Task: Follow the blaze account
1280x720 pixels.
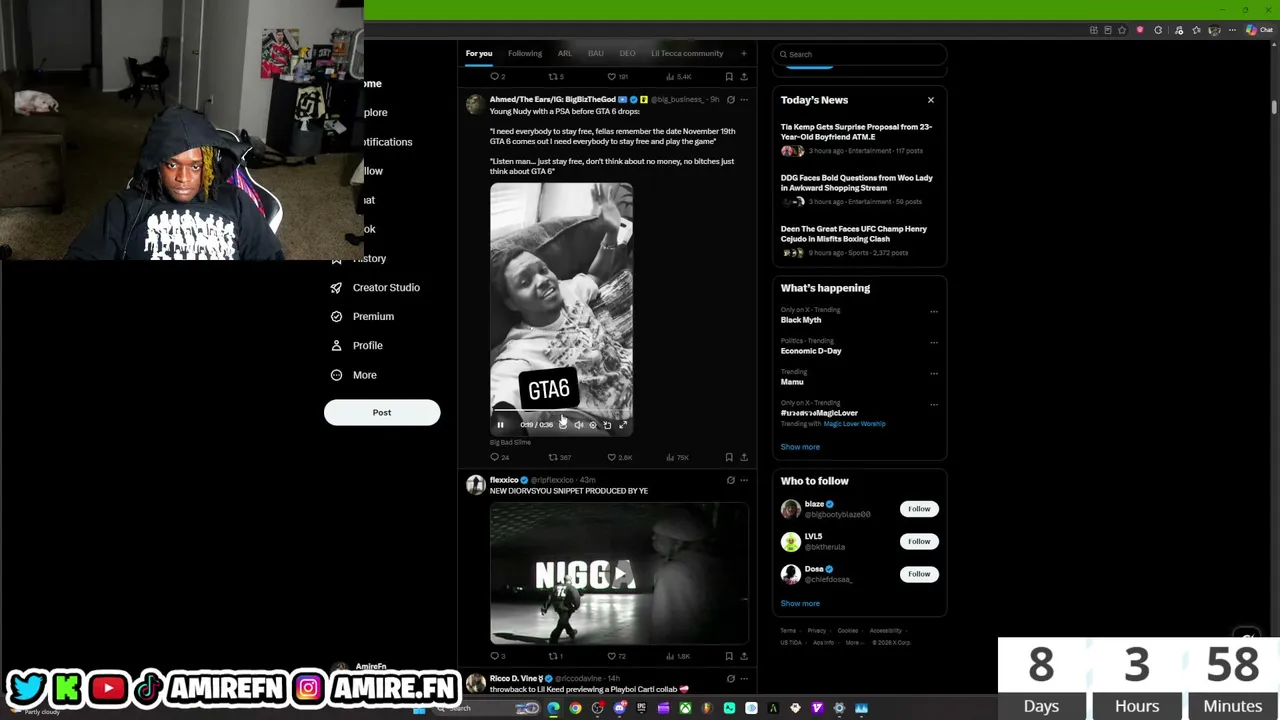Action: 919,509
